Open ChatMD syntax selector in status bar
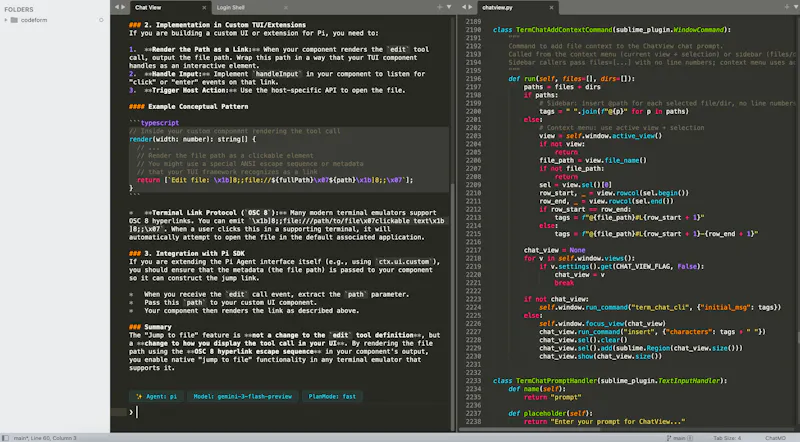The width and height of the screenshot is (800, 442). click(x=775, y=438)
